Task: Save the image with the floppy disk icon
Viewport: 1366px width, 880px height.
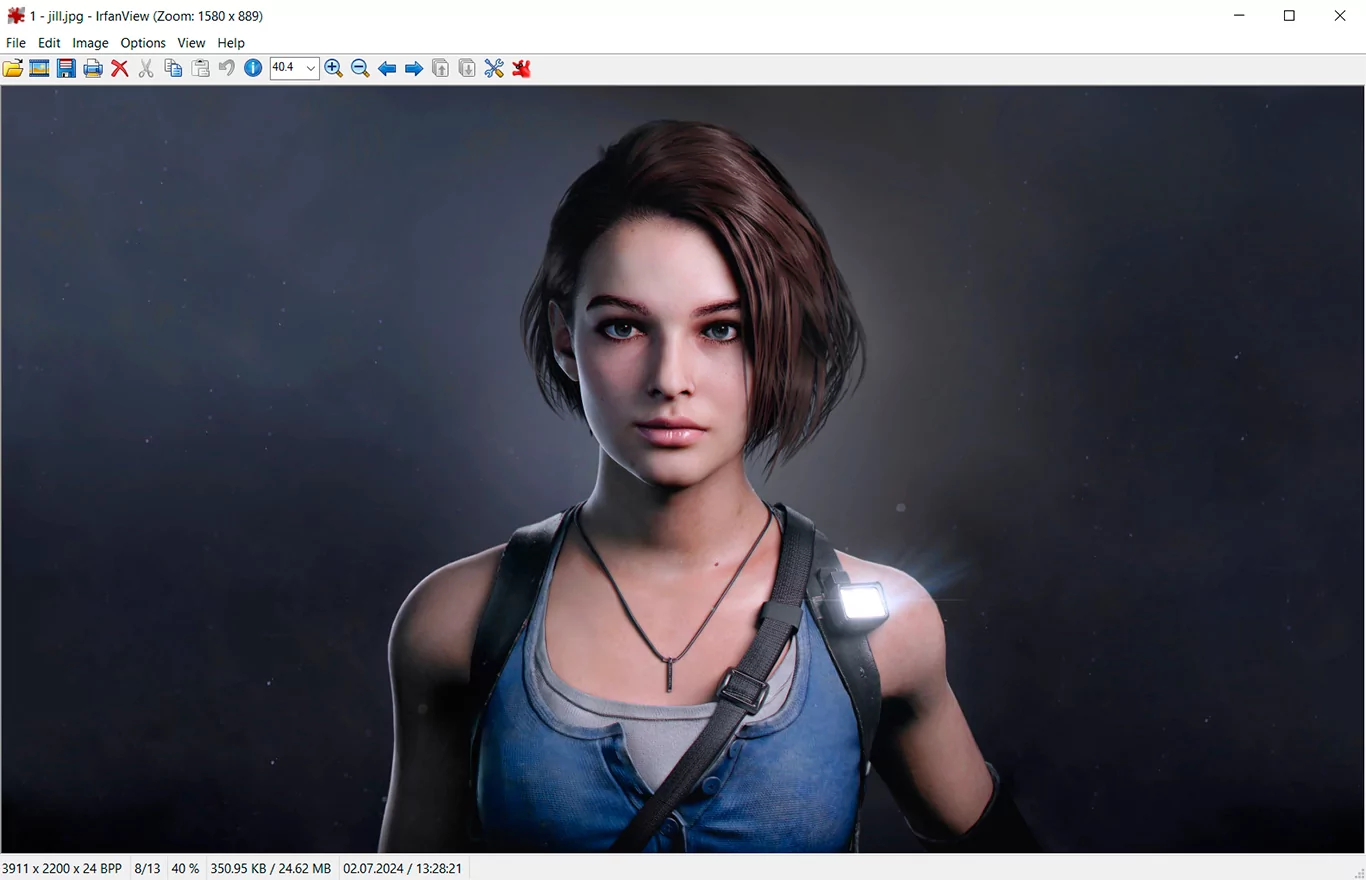Action: [66, 68]
